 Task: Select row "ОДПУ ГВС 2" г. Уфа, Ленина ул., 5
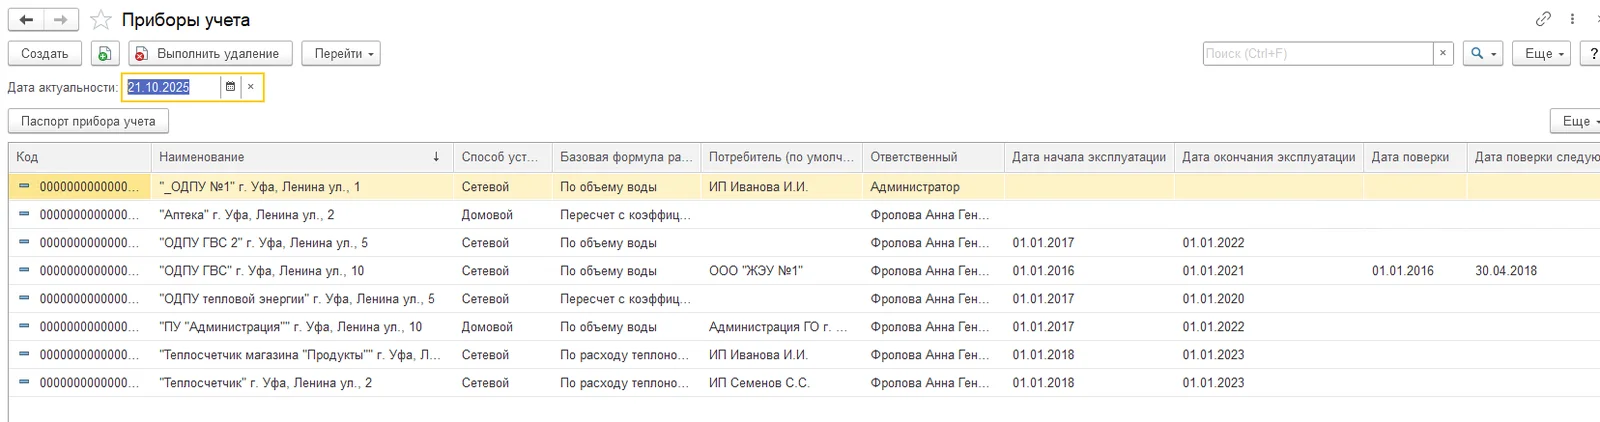point(804,243)
